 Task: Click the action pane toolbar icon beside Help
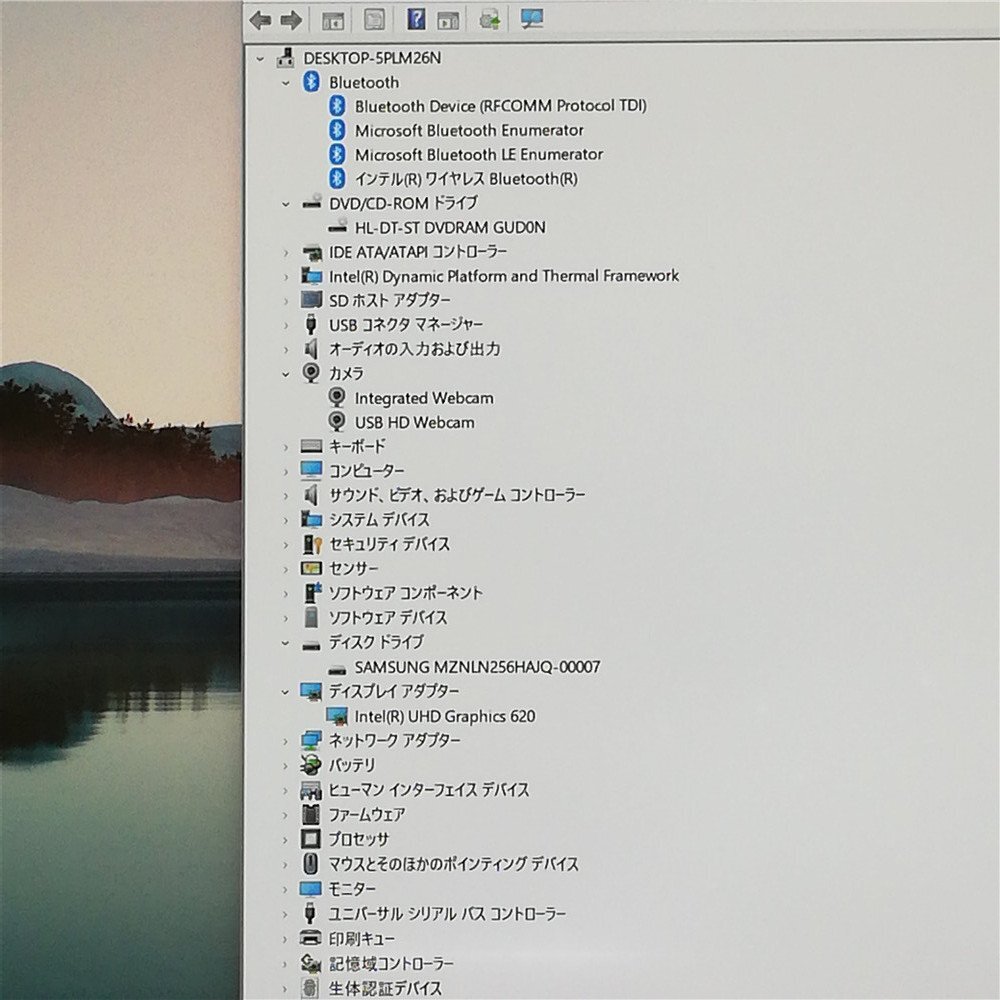pos(448,20)
